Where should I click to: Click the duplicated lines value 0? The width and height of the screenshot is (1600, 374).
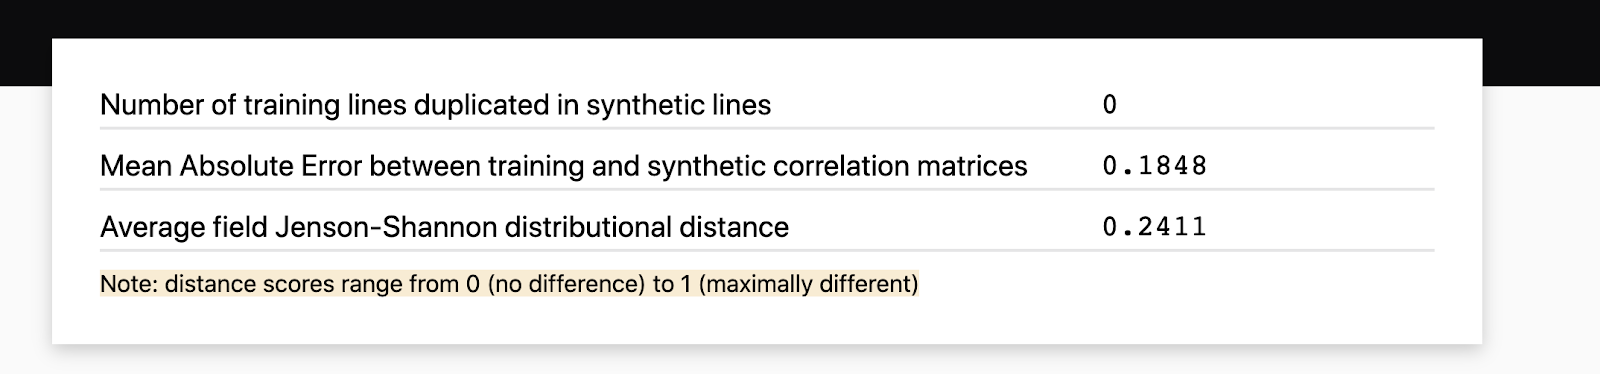tap(1109, 105)
